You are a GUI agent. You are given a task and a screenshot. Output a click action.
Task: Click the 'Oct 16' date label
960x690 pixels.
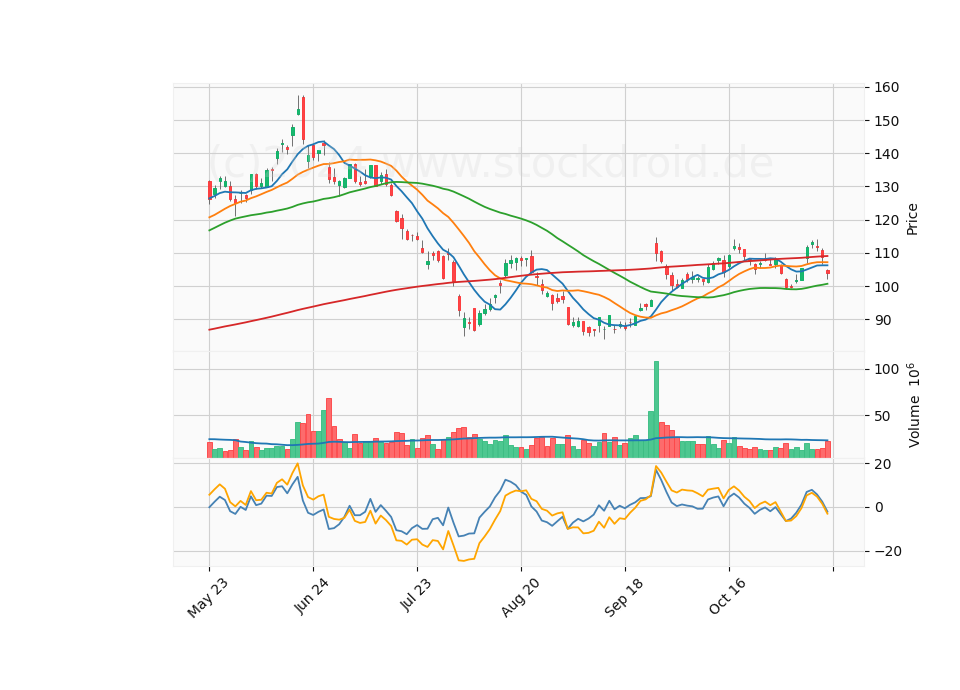[727, 596]
